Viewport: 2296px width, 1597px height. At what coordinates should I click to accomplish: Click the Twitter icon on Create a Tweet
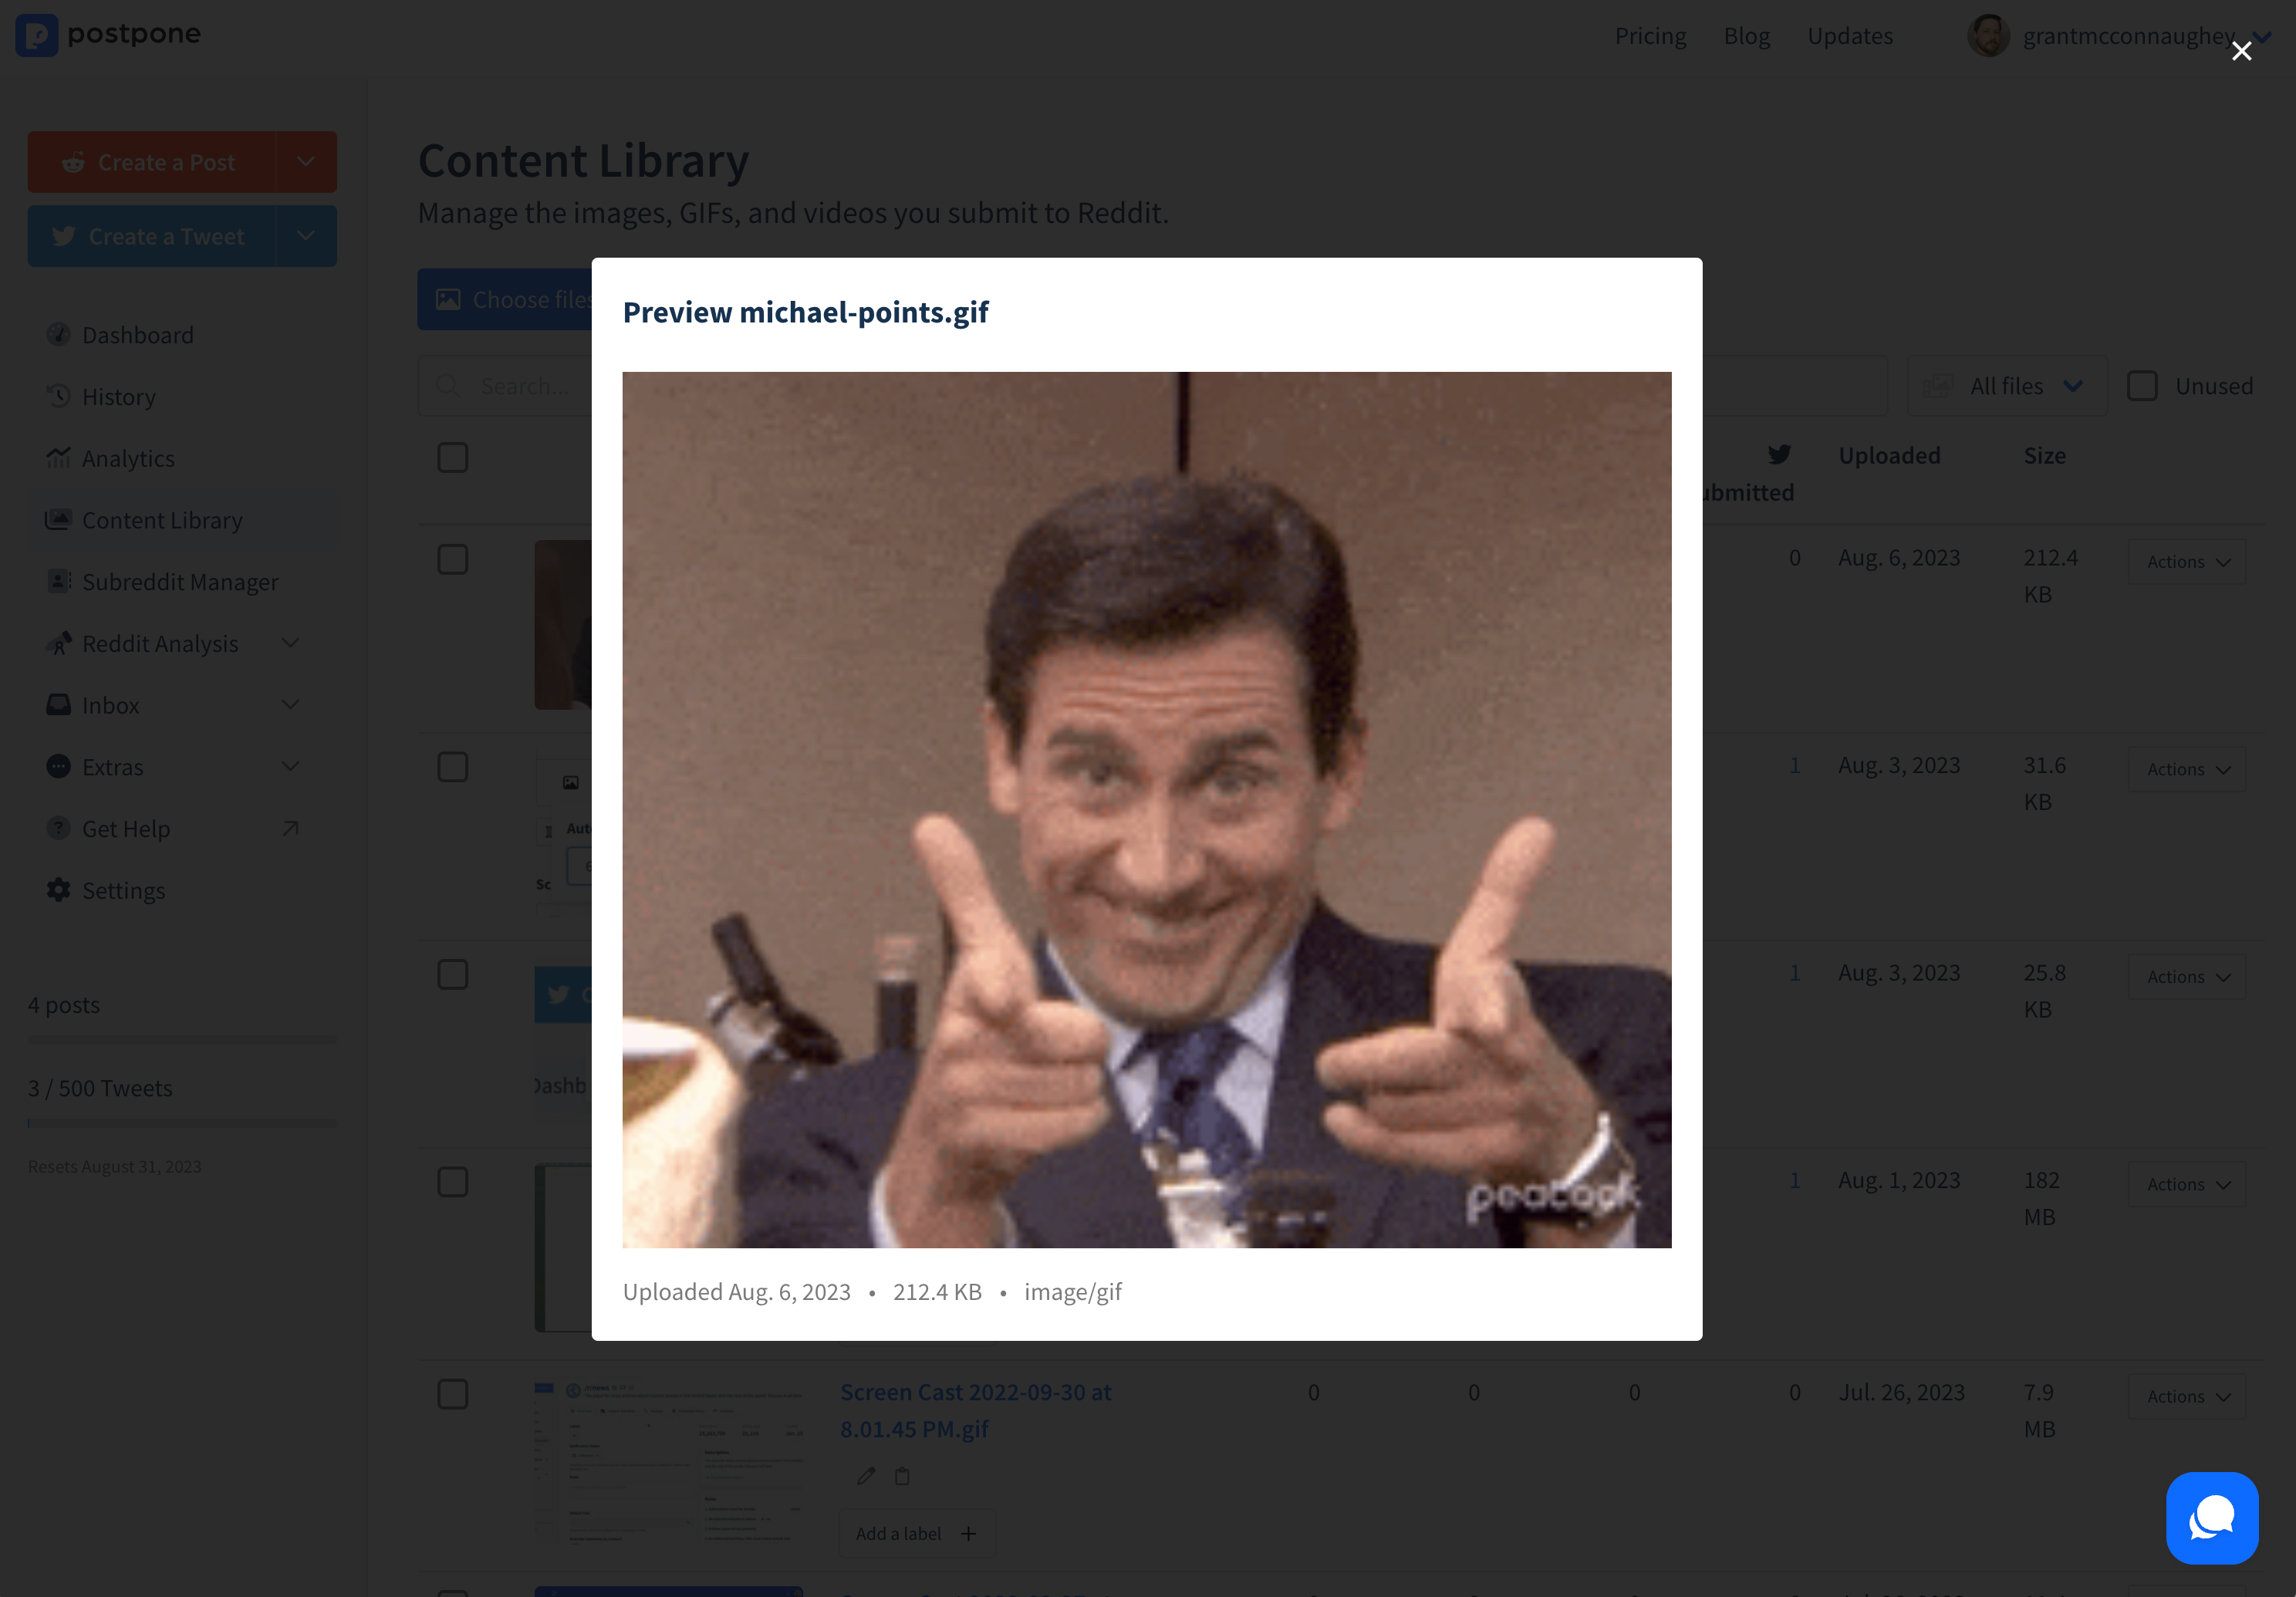64,236
